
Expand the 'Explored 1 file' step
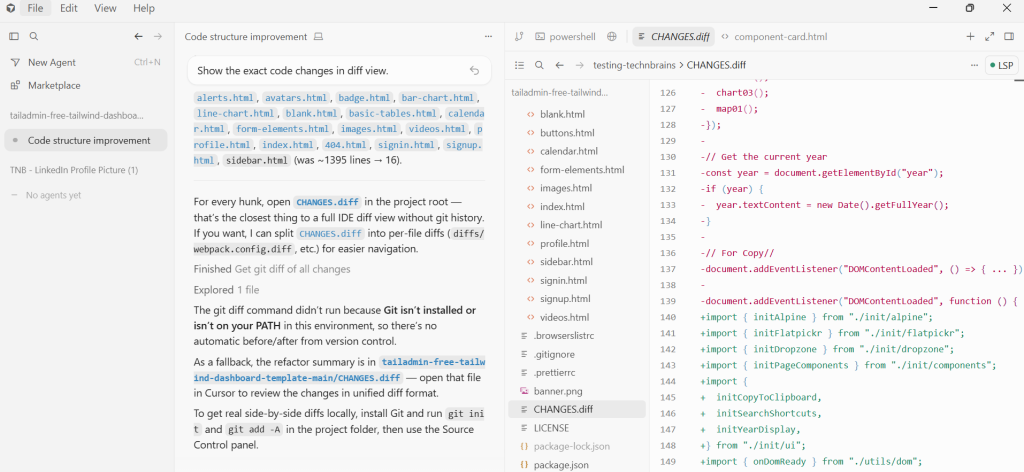point(227,290)
